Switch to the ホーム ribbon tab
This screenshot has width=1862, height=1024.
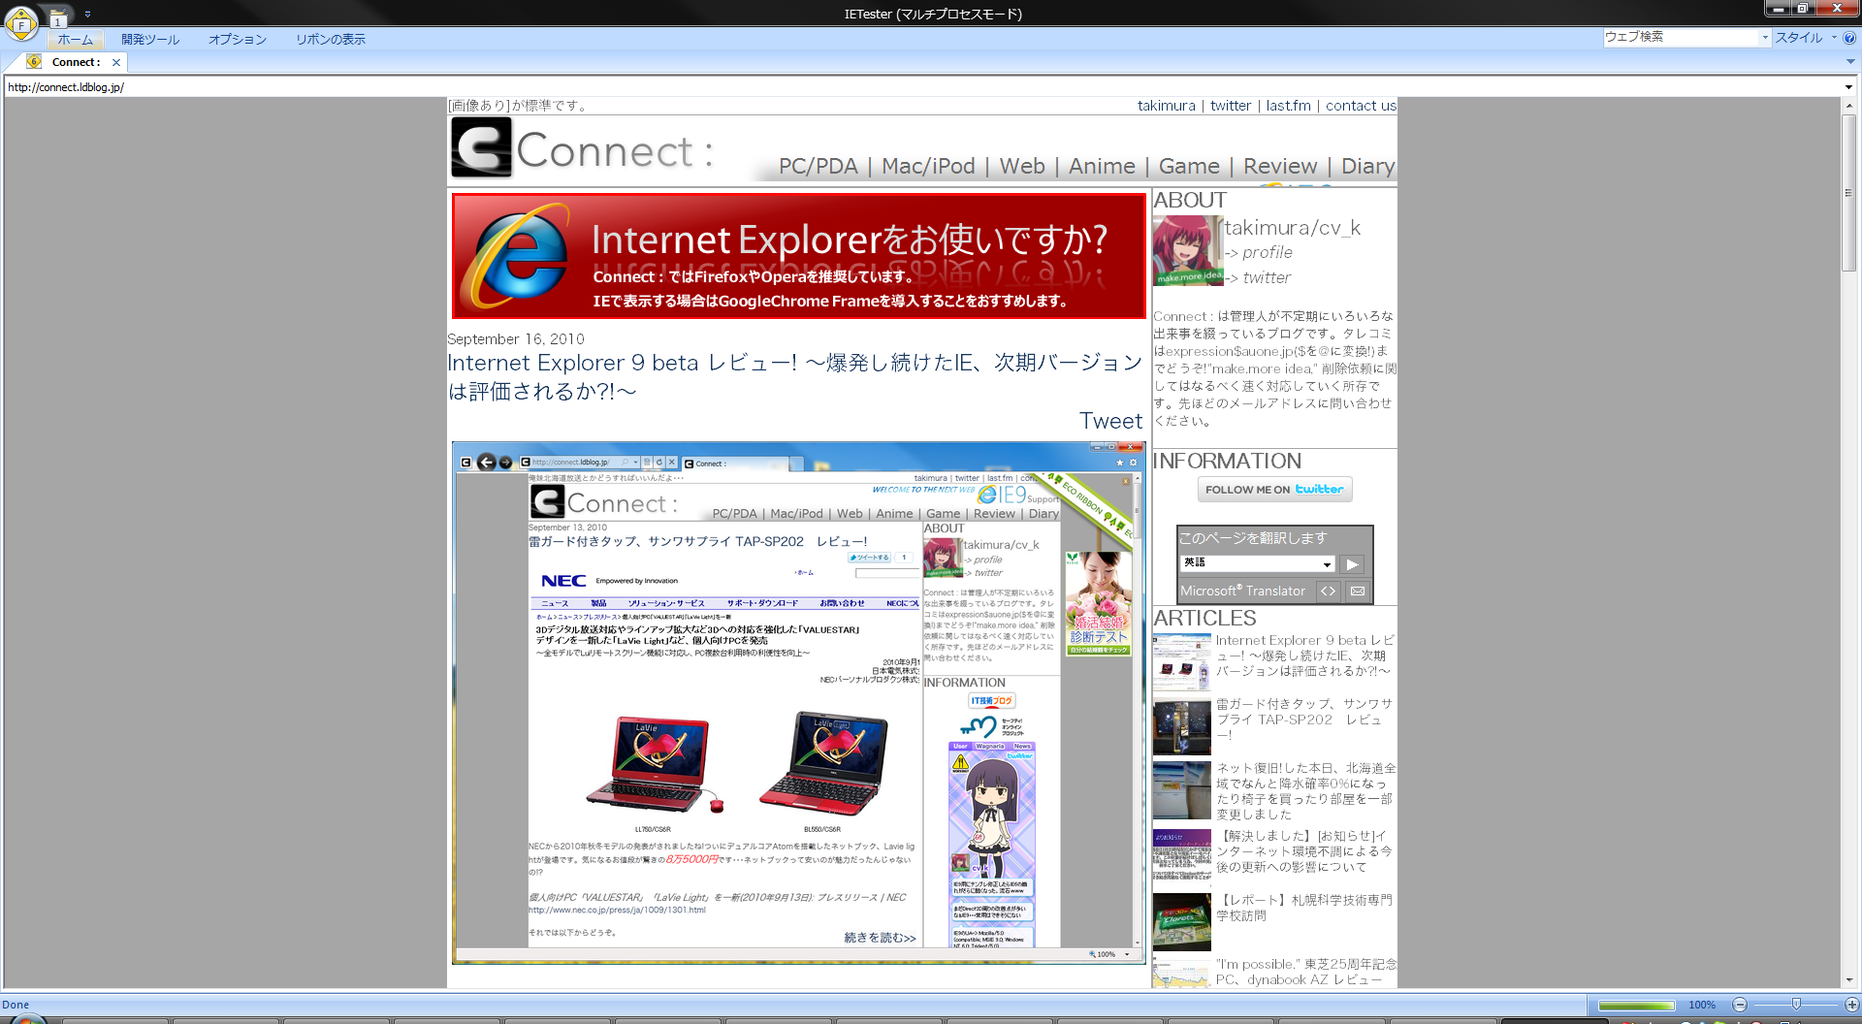[75, 39]
